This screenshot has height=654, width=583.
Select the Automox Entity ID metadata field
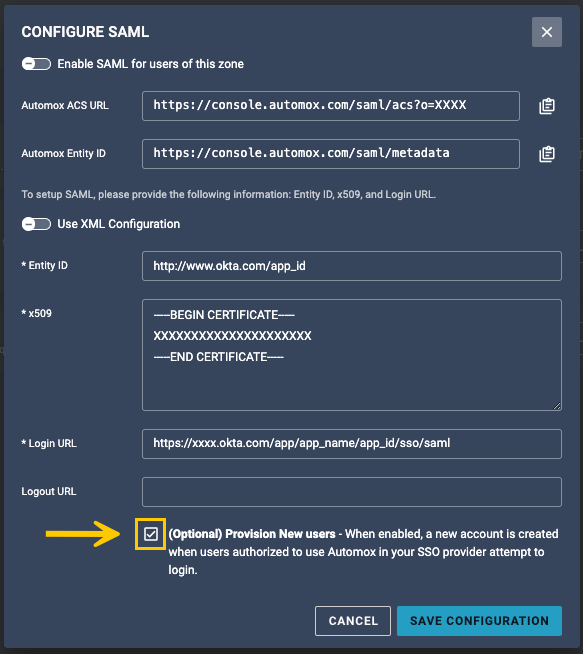(331, 154)
